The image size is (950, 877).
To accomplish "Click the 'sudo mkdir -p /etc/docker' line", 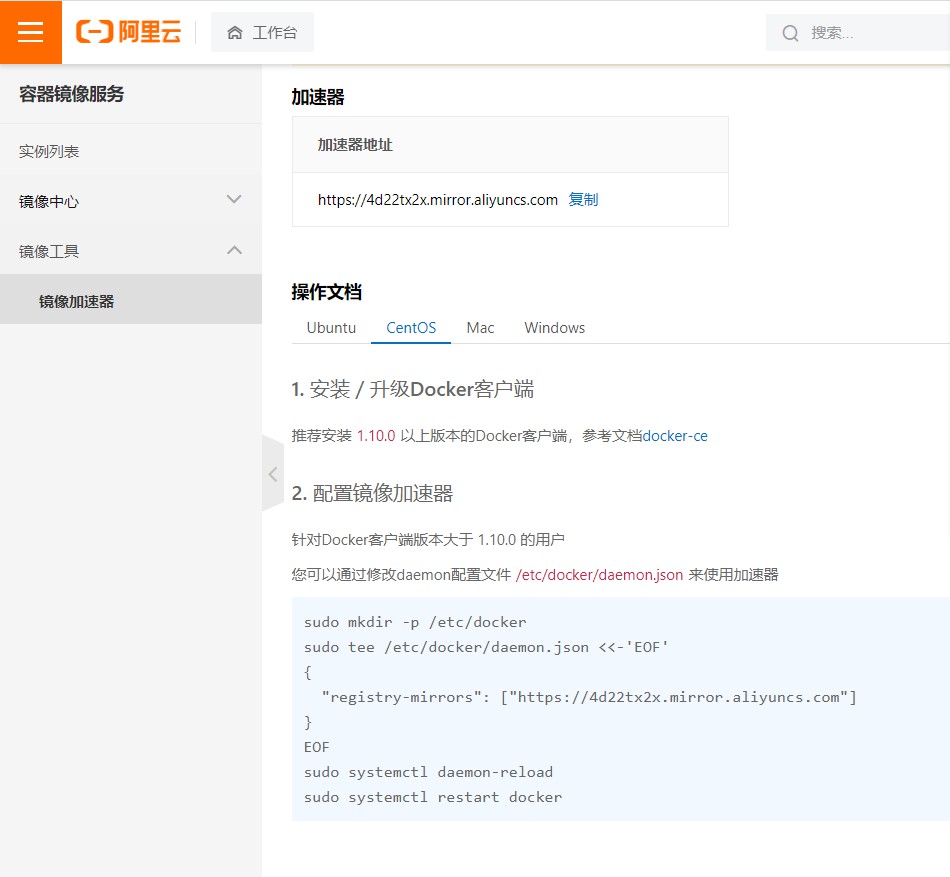I will [415, 622].
